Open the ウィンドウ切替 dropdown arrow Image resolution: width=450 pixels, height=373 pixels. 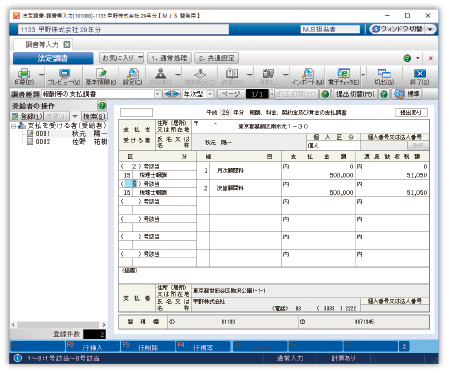coord(430,29)
